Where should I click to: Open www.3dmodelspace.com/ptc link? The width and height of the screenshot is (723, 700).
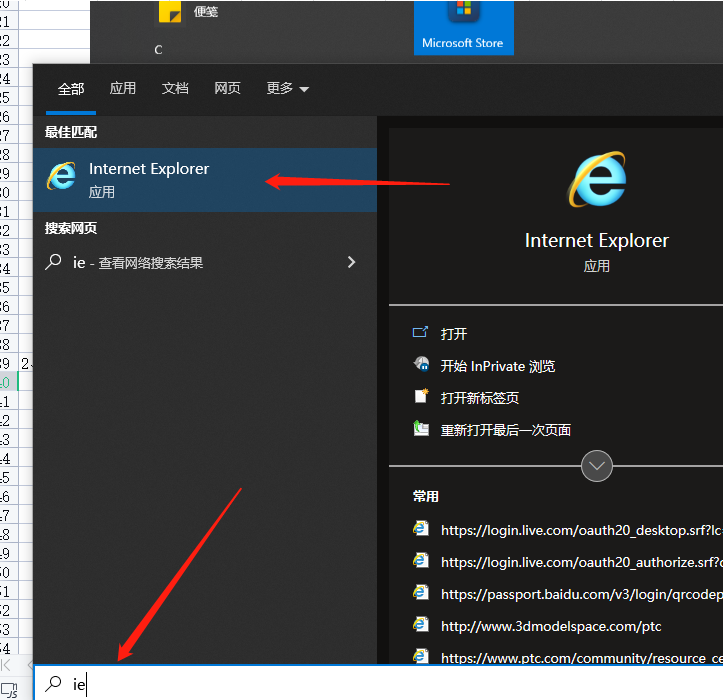pyautogui.click(x=551, y=626)
